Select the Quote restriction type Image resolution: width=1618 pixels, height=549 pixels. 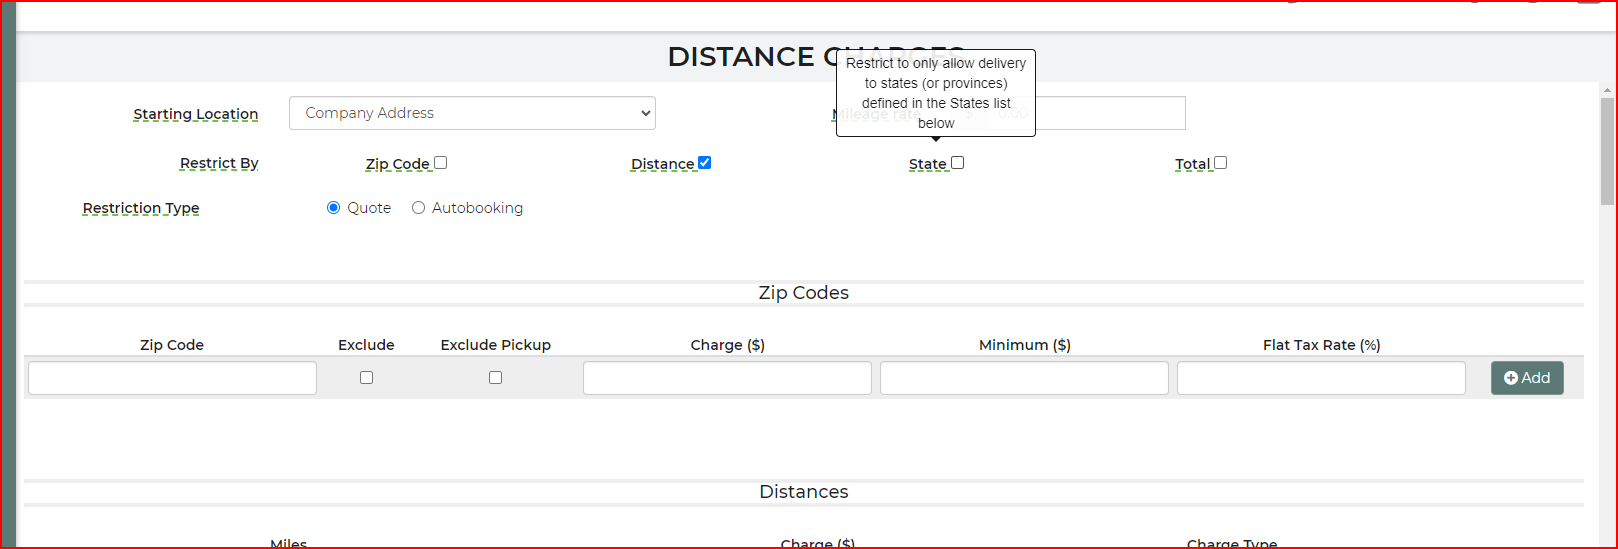334,208
